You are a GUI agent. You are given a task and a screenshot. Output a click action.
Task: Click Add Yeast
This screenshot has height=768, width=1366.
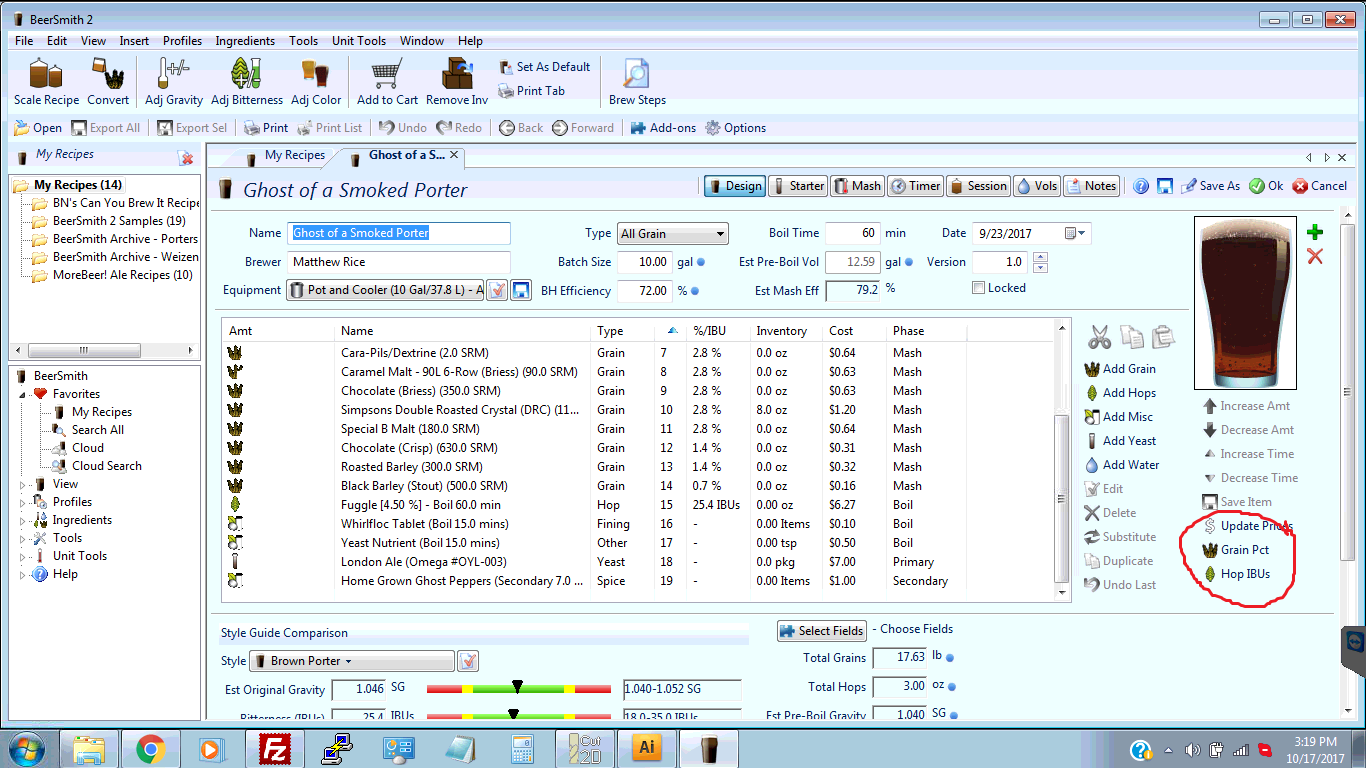tap(1120, 441)
